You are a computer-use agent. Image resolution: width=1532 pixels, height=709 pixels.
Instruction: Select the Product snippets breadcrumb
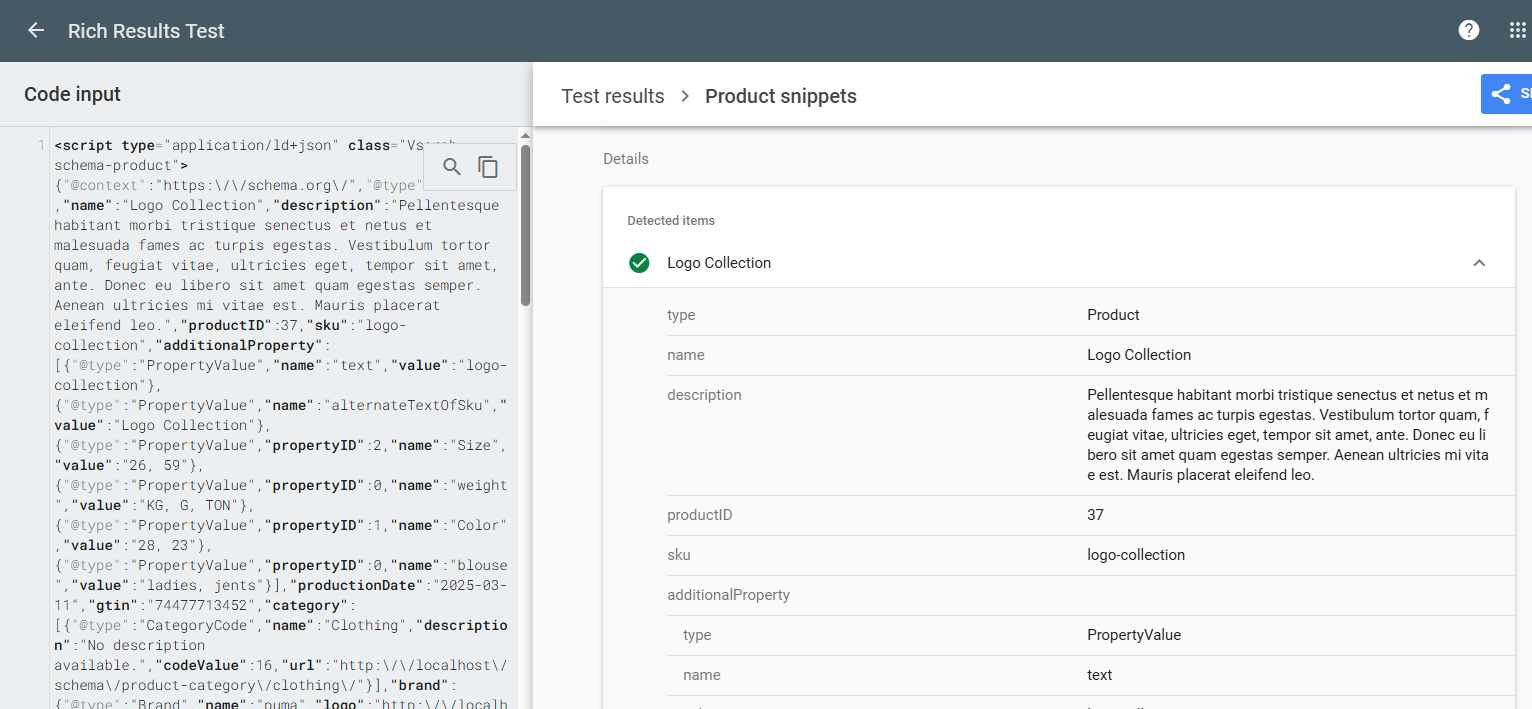(781, 96)
